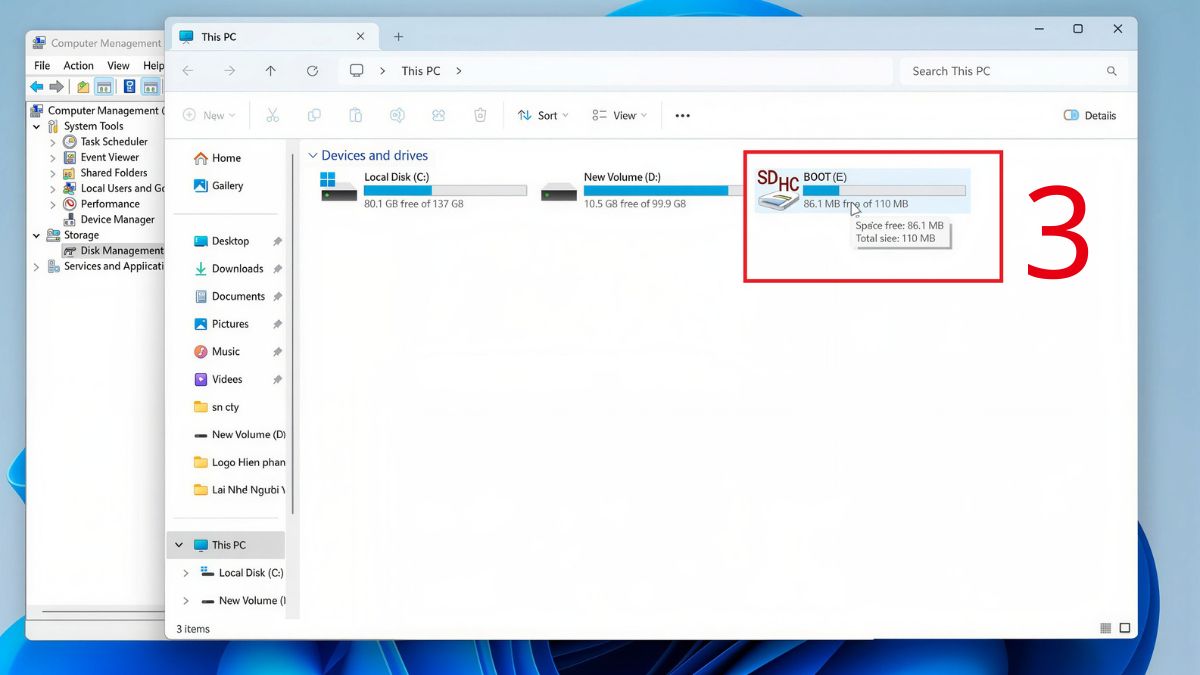Screen dimensions: 1200x675
Task: Go back with the Explorer back arrow
Action: pyautogui.click(x=188, y=71)
